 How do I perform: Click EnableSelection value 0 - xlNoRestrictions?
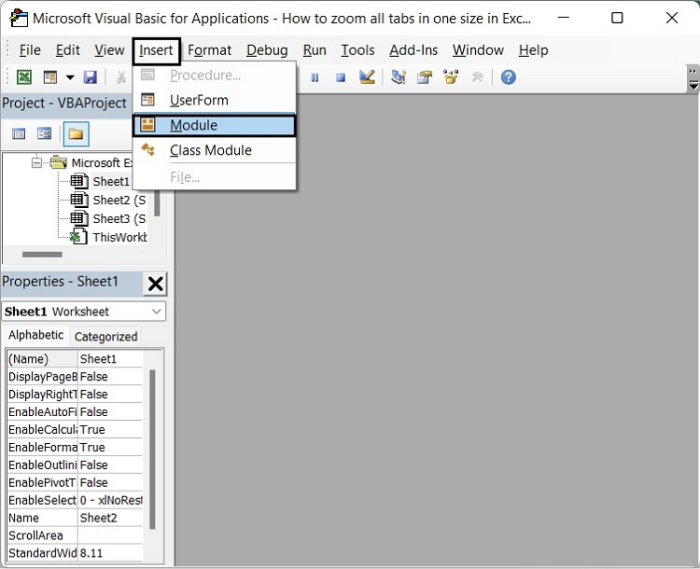coord(110,500)
